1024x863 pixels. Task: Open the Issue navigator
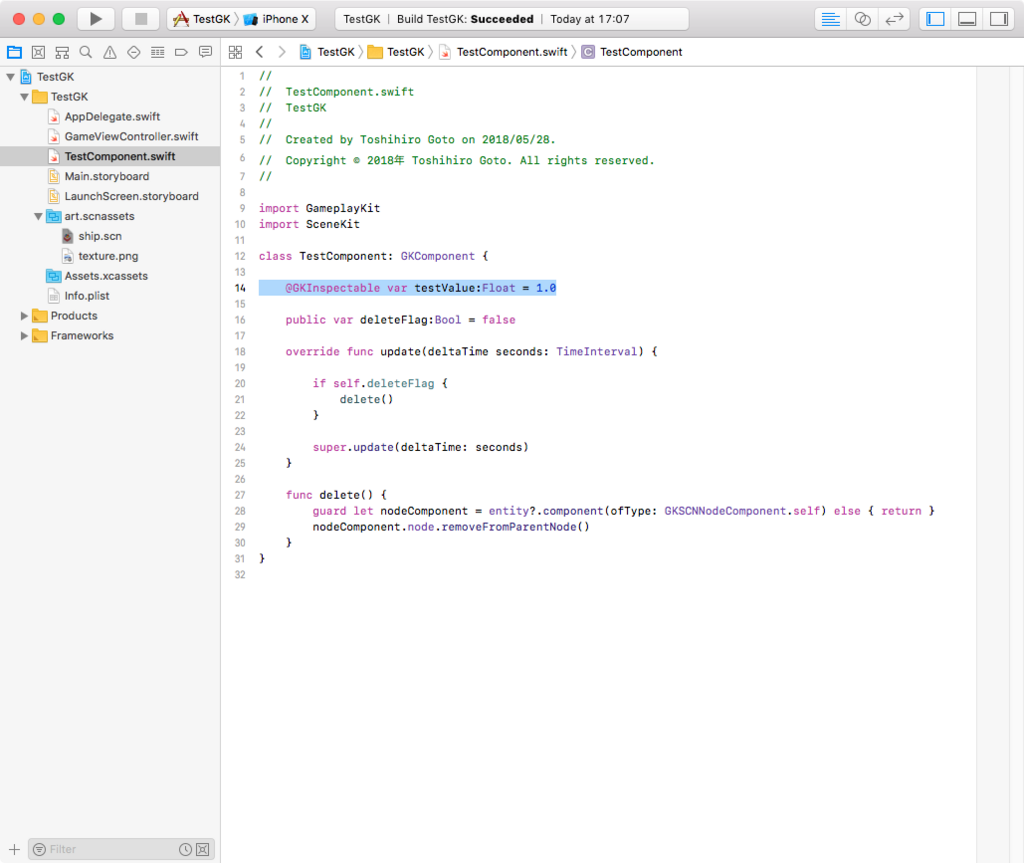(x=110, y=52)
